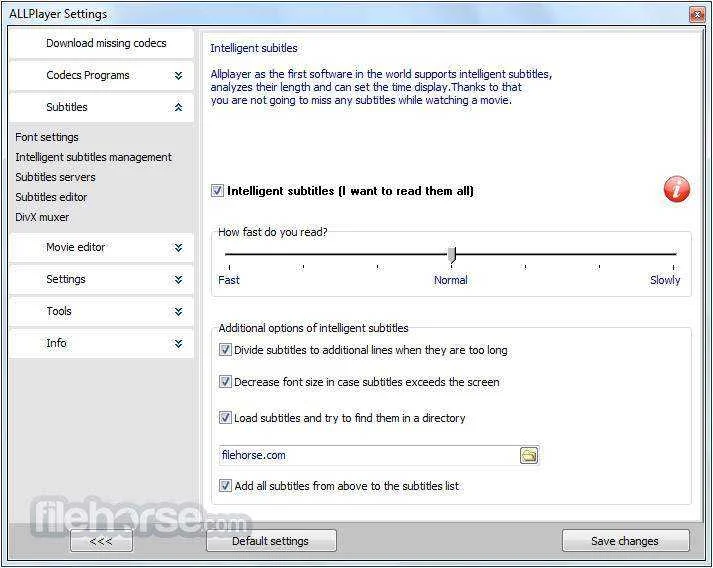Open Font settings page

pyautogui.click(x=47, y=137)
